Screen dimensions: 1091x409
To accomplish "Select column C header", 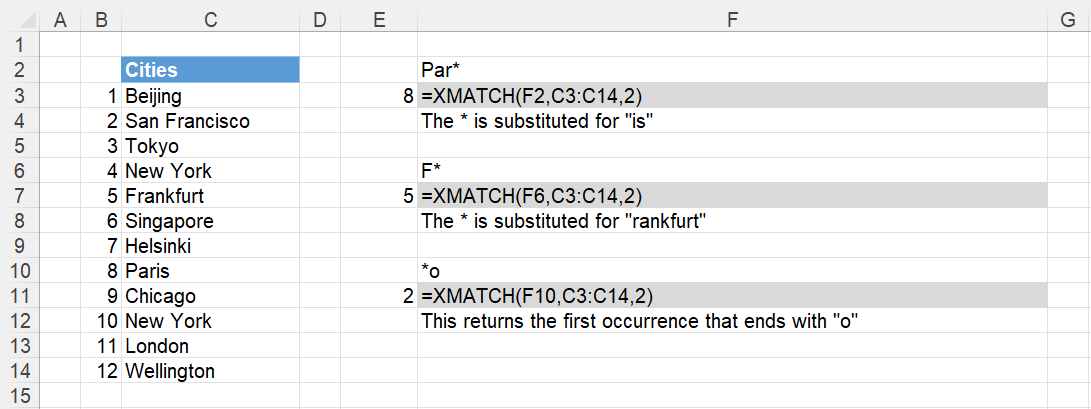I will pos(210,20).
